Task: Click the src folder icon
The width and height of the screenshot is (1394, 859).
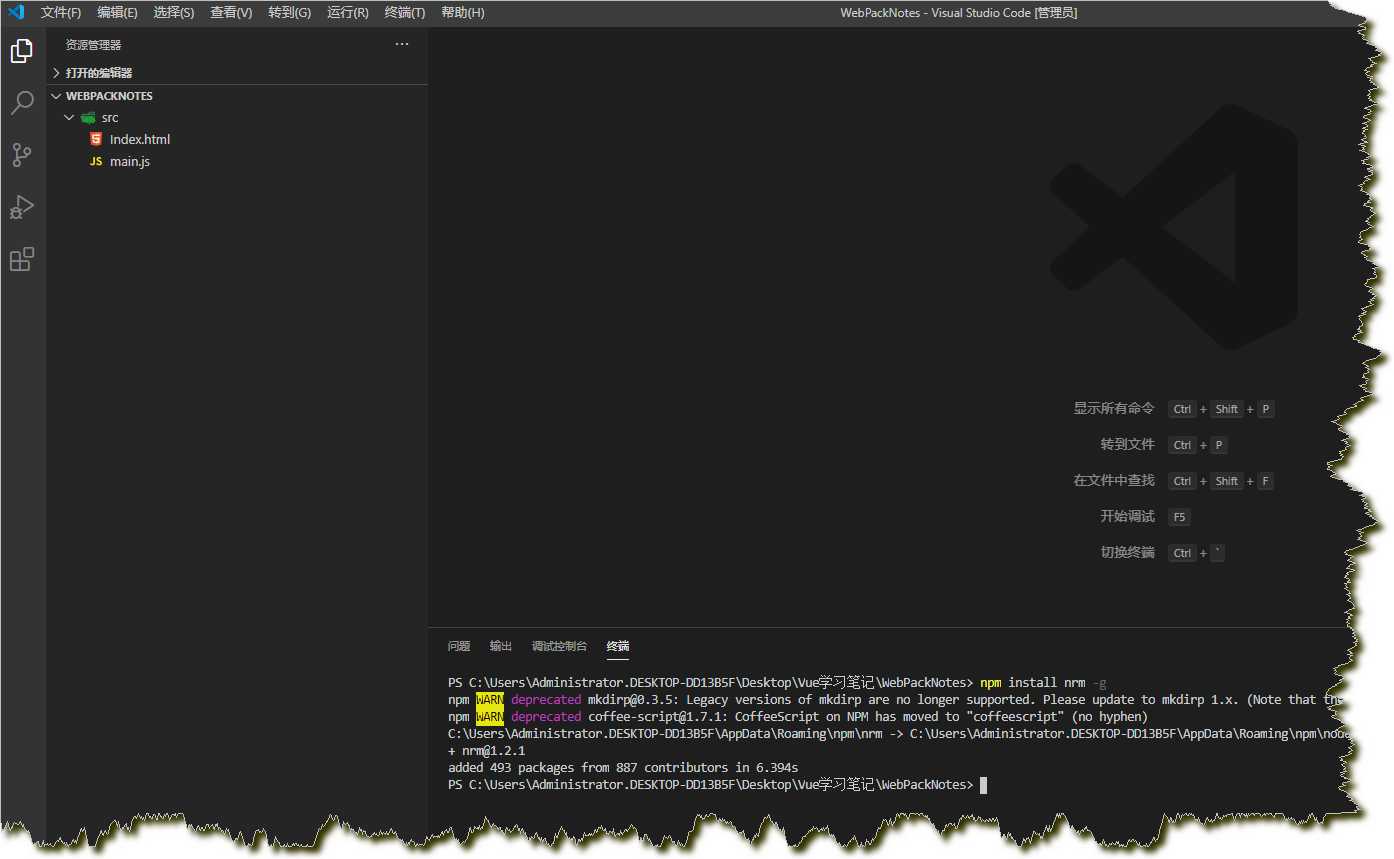Action: tap(88, 118)
